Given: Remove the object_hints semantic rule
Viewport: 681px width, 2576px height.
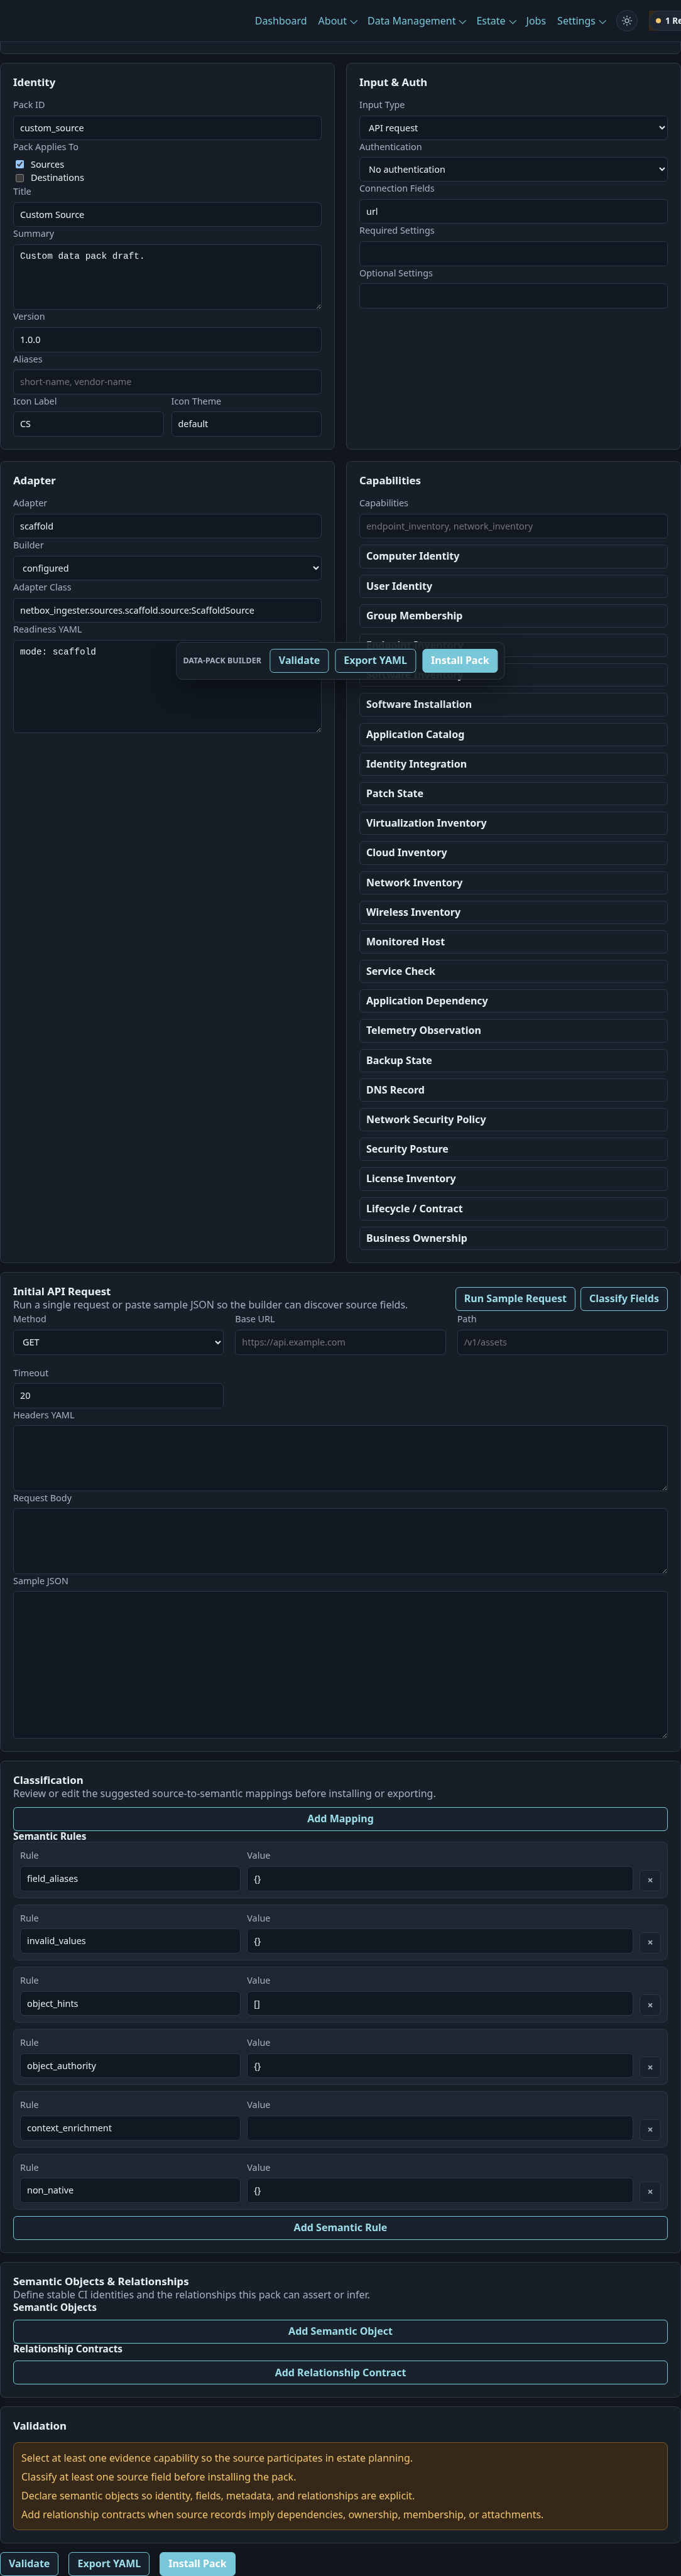Looking at the screenshot, I should click(650, 2005).
